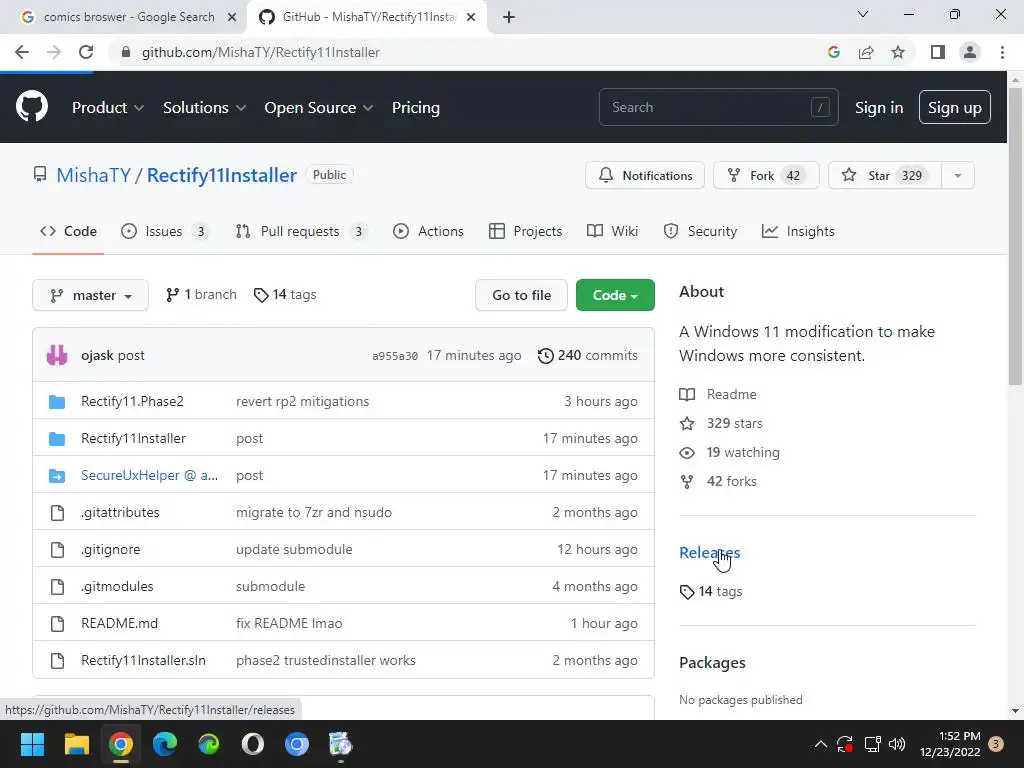
Task: Switch to the Pull requests tab
Action: pos(301,231)
